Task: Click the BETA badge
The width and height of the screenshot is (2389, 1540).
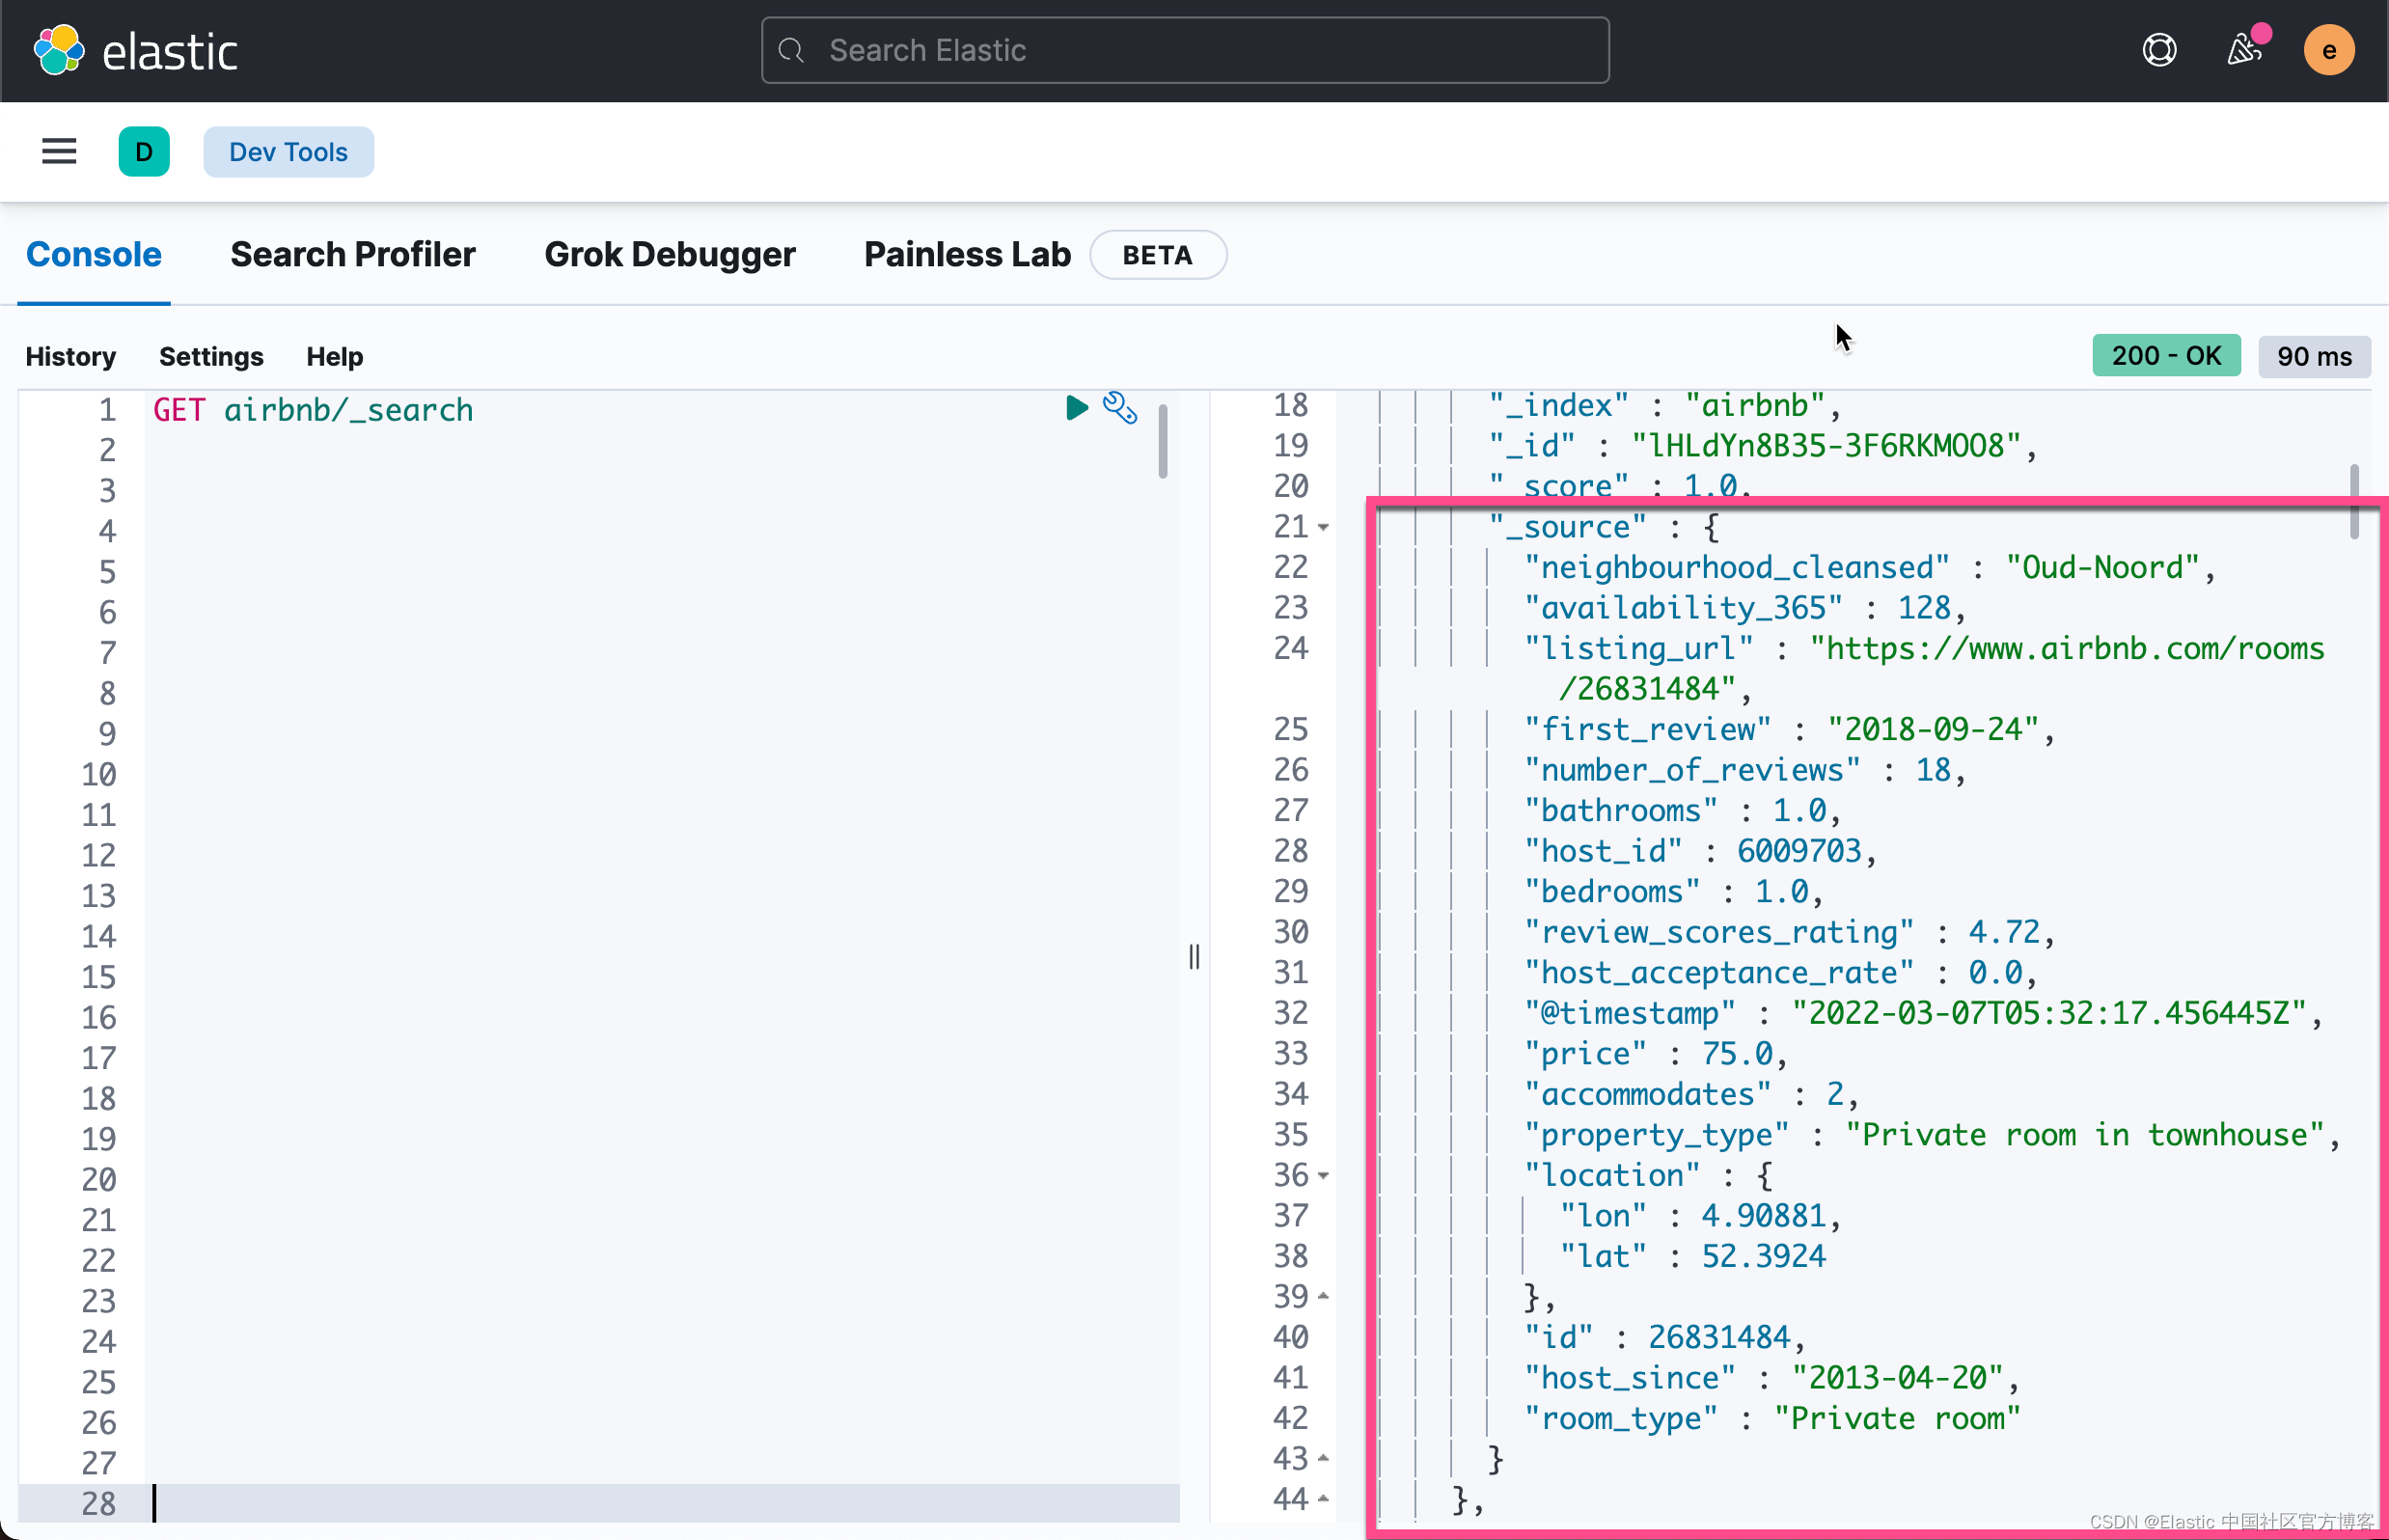Action: [1157, 255]
